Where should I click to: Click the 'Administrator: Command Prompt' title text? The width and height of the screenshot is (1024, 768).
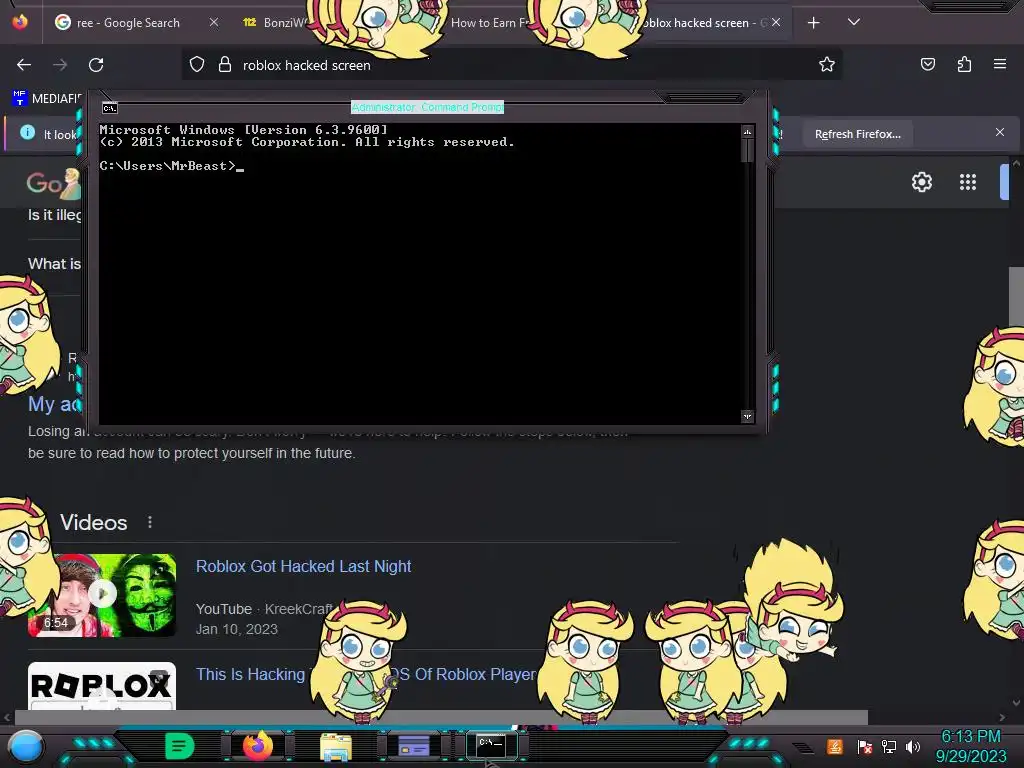point(427,107)
